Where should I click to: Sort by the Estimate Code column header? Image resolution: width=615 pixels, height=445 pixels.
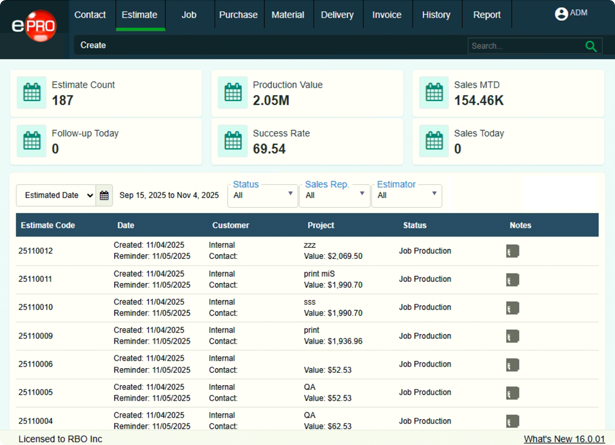click(x=46, y=225)
